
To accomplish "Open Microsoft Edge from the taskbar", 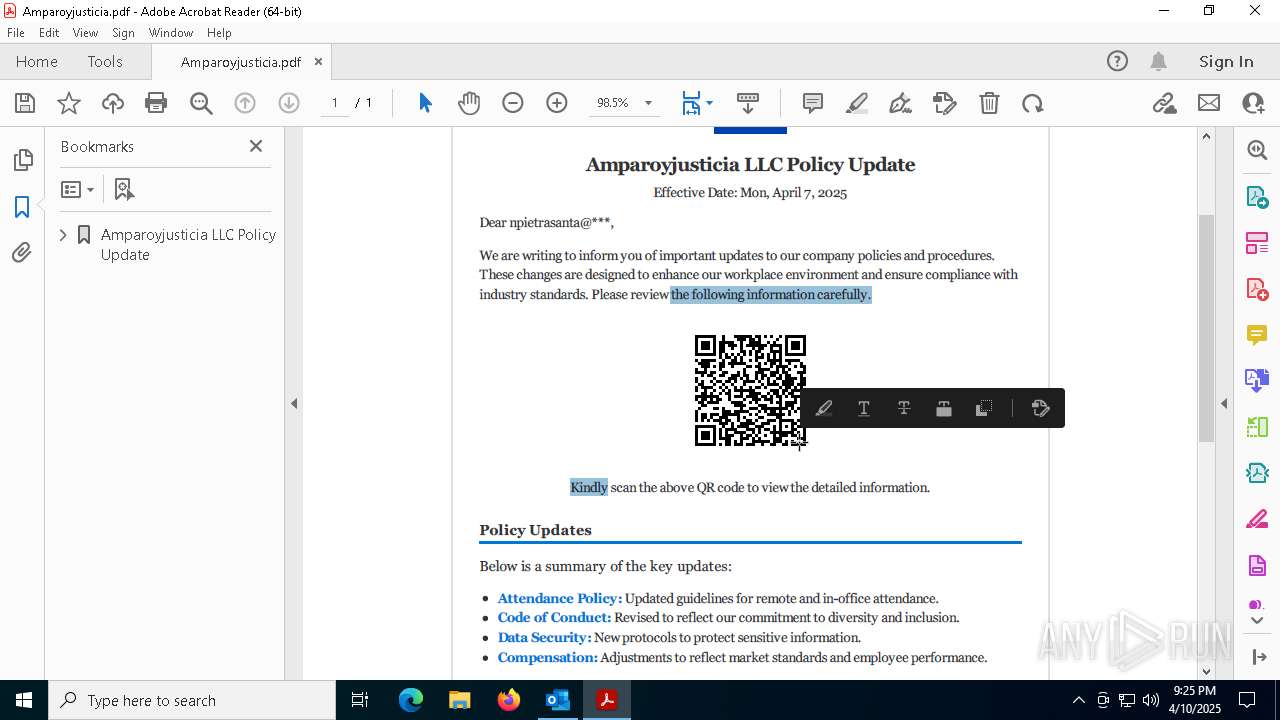I will point(411,700).
